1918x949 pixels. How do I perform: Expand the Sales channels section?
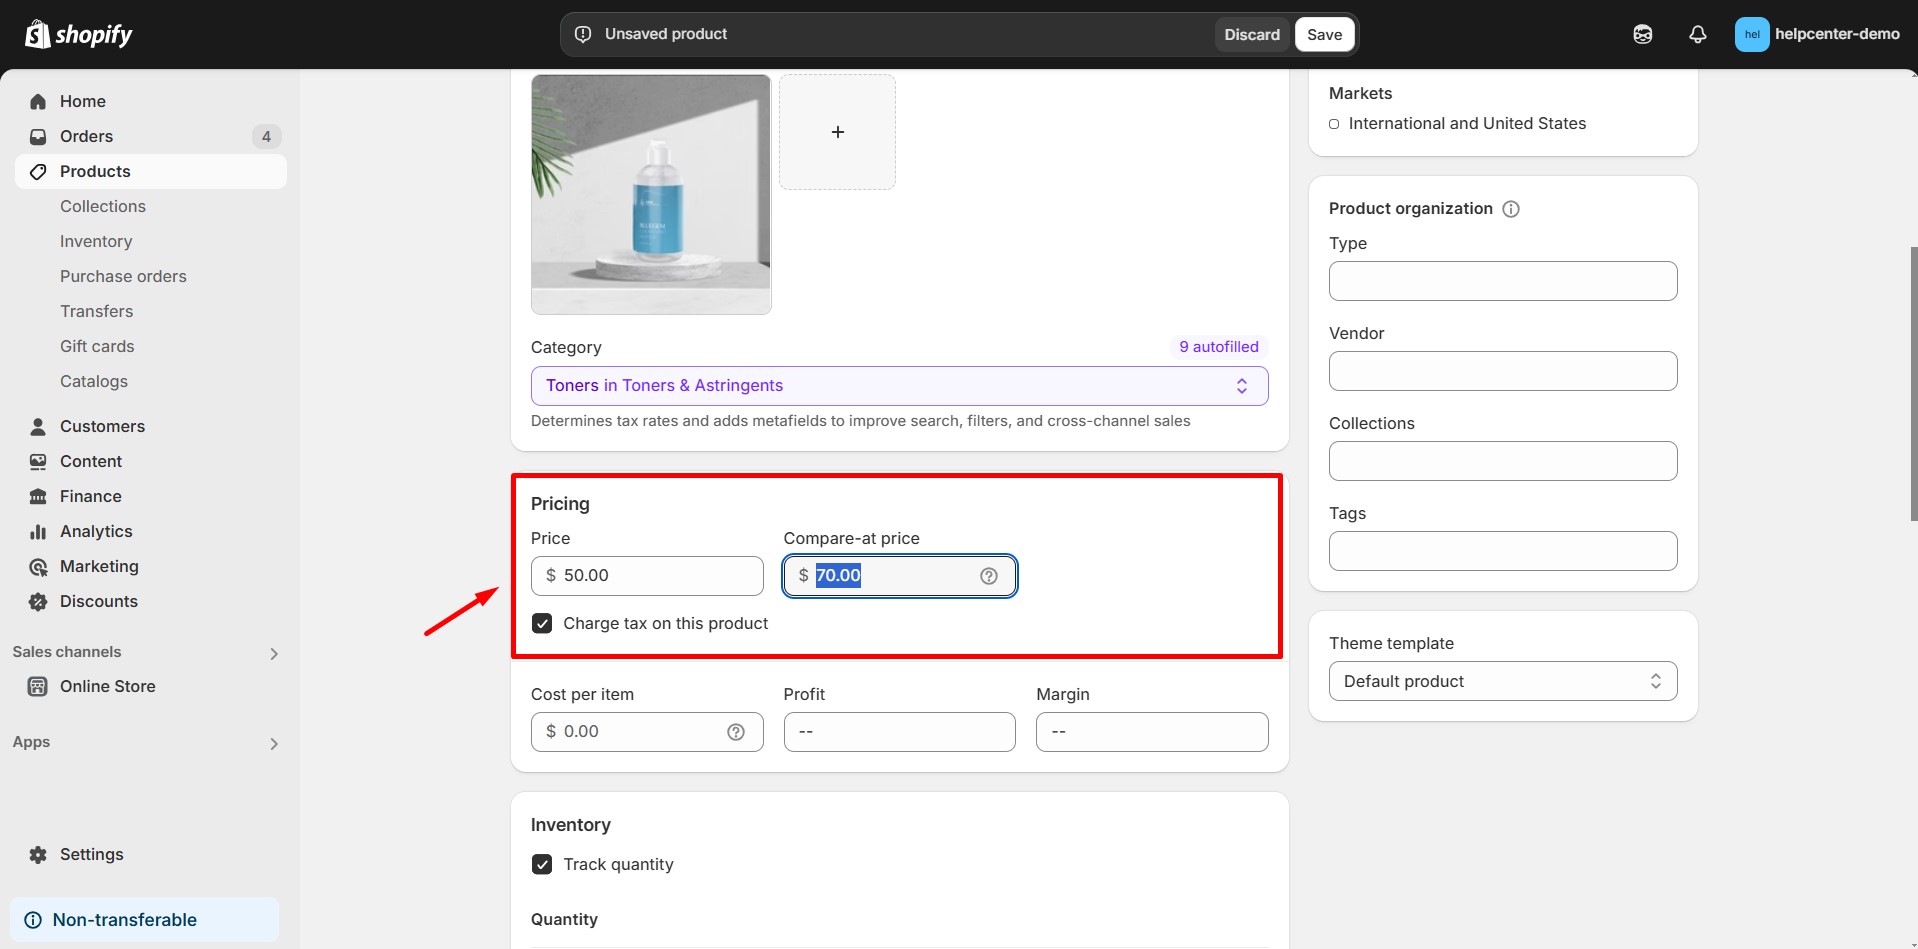pos(273,654)
